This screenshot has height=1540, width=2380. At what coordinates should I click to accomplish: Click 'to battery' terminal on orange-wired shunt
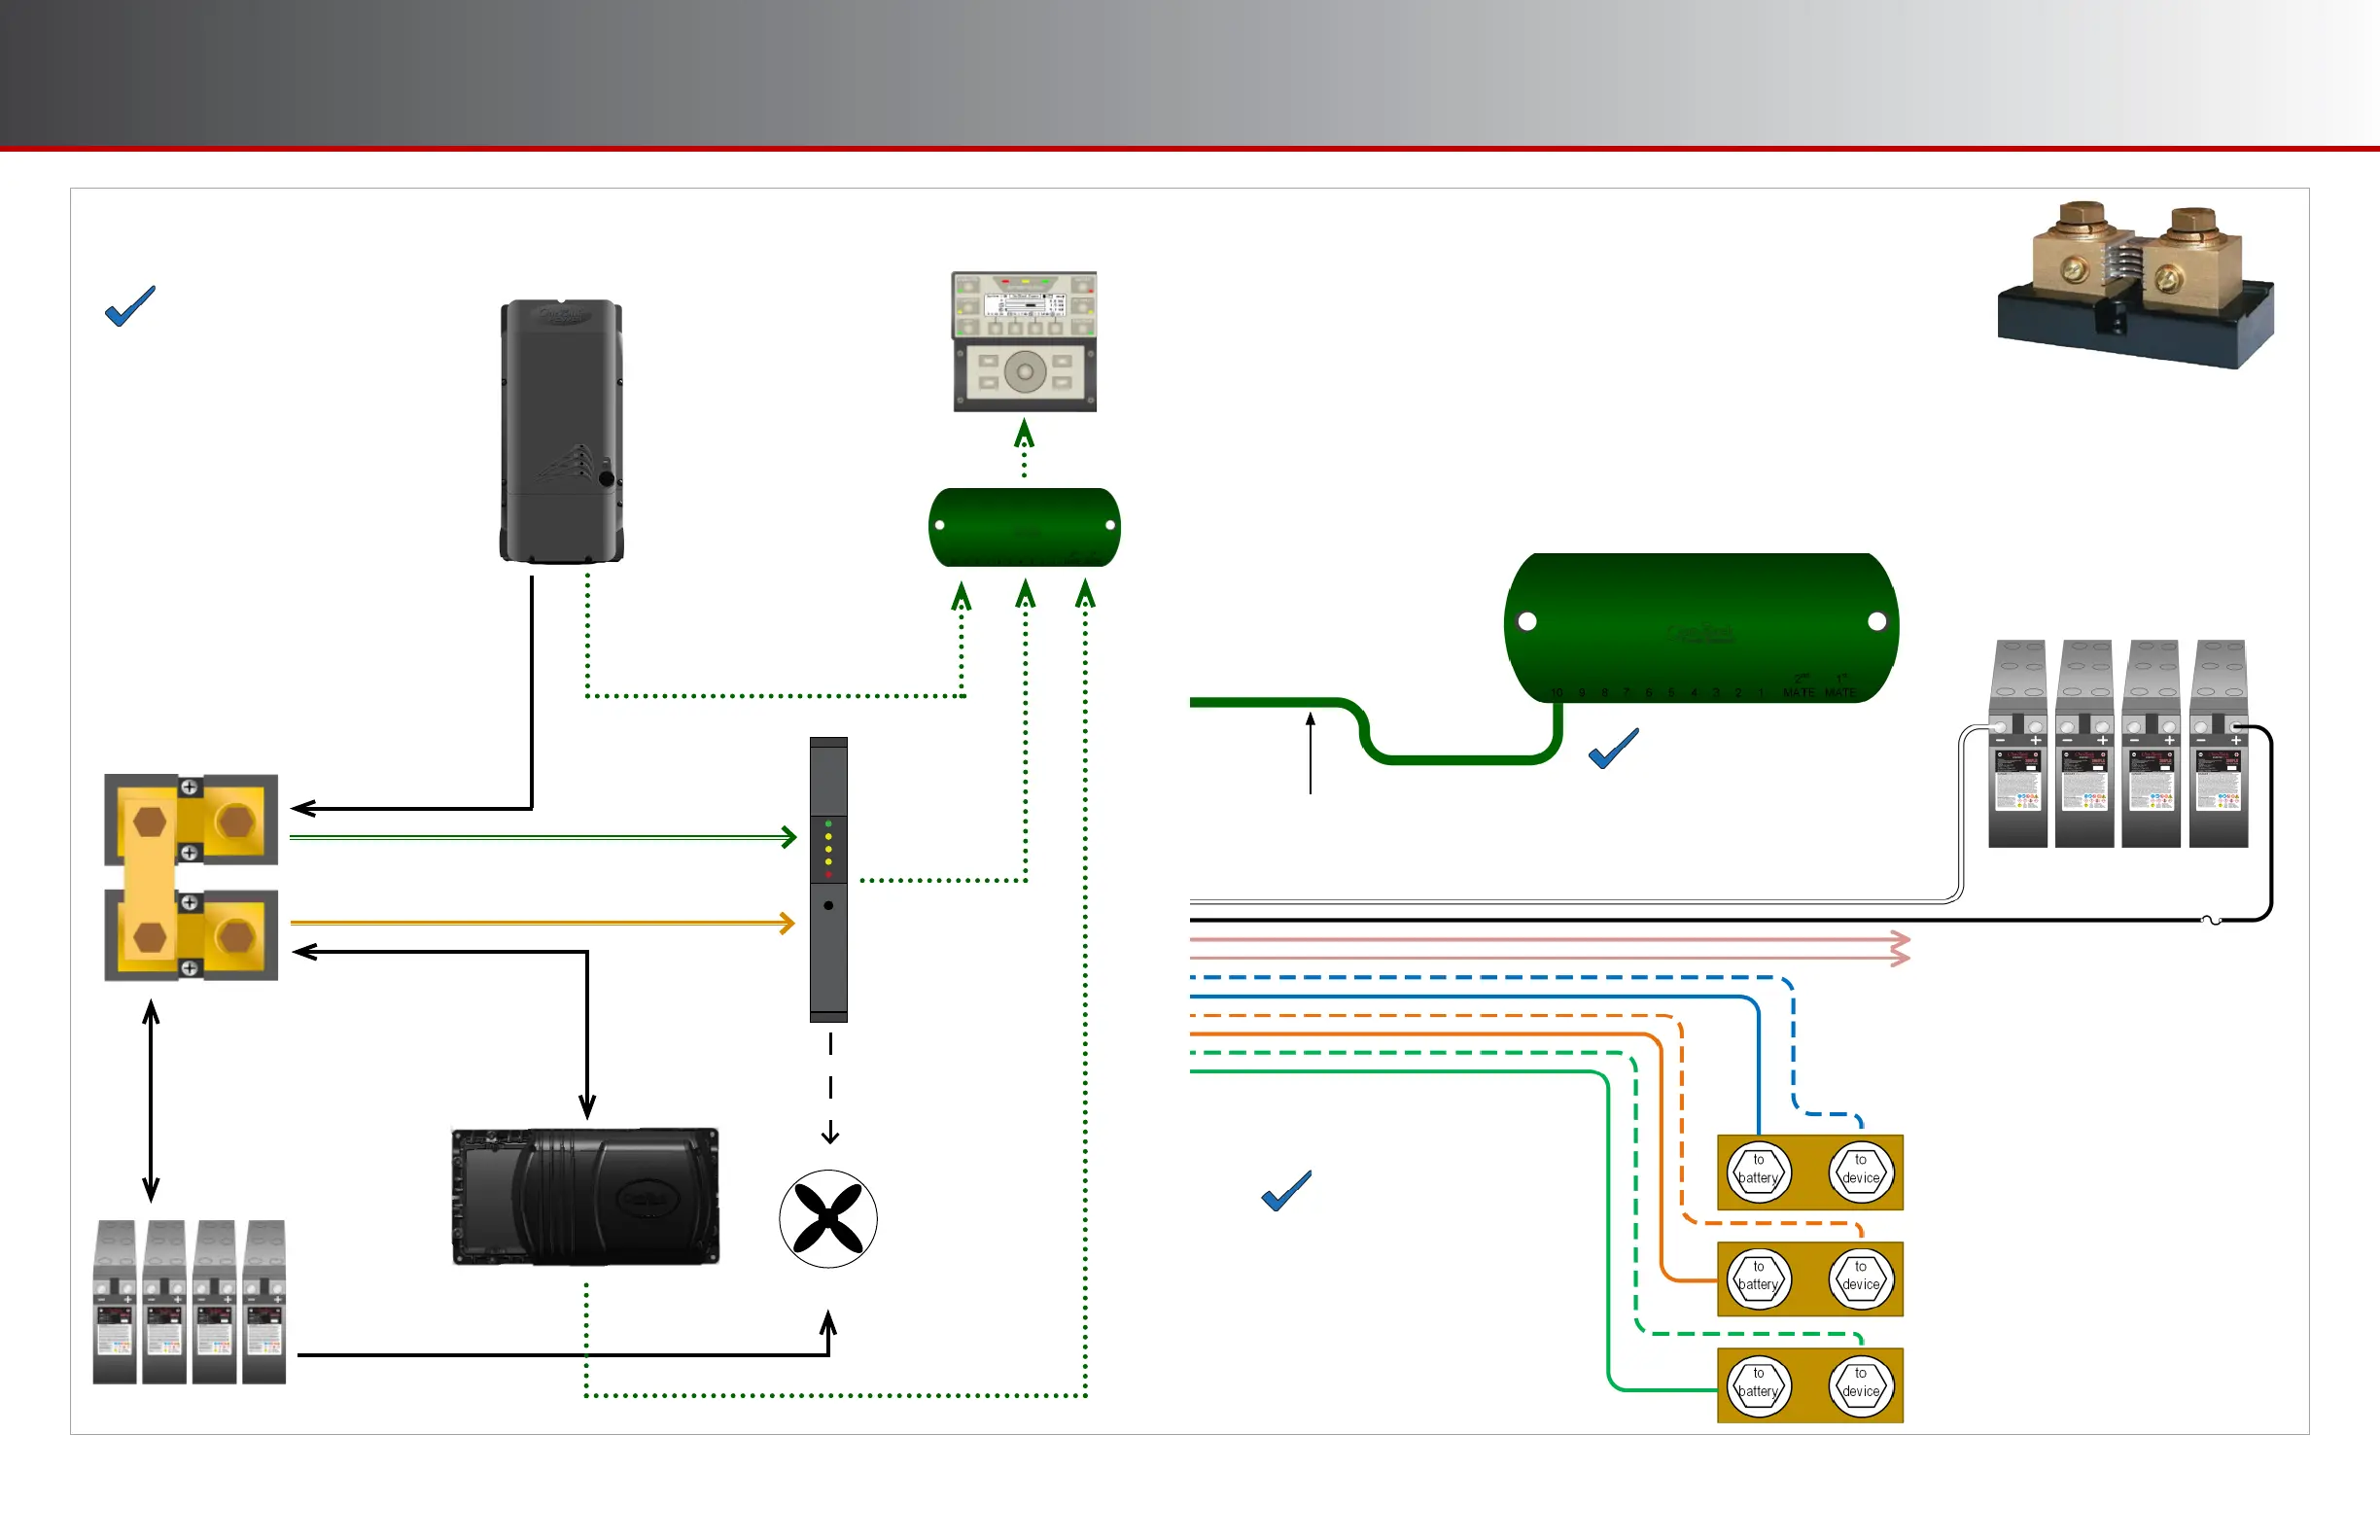pos(1758,1278)
